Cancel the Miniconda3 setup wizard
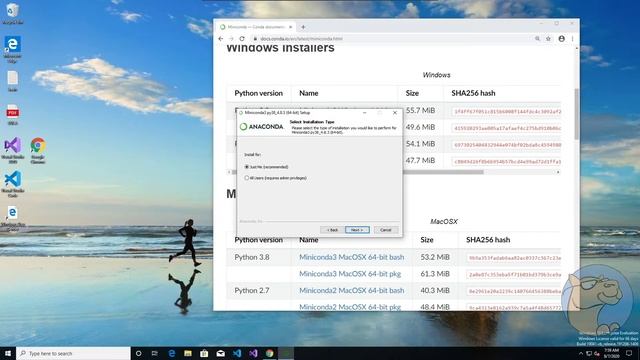The image size is (640, 360). point(386,230)
